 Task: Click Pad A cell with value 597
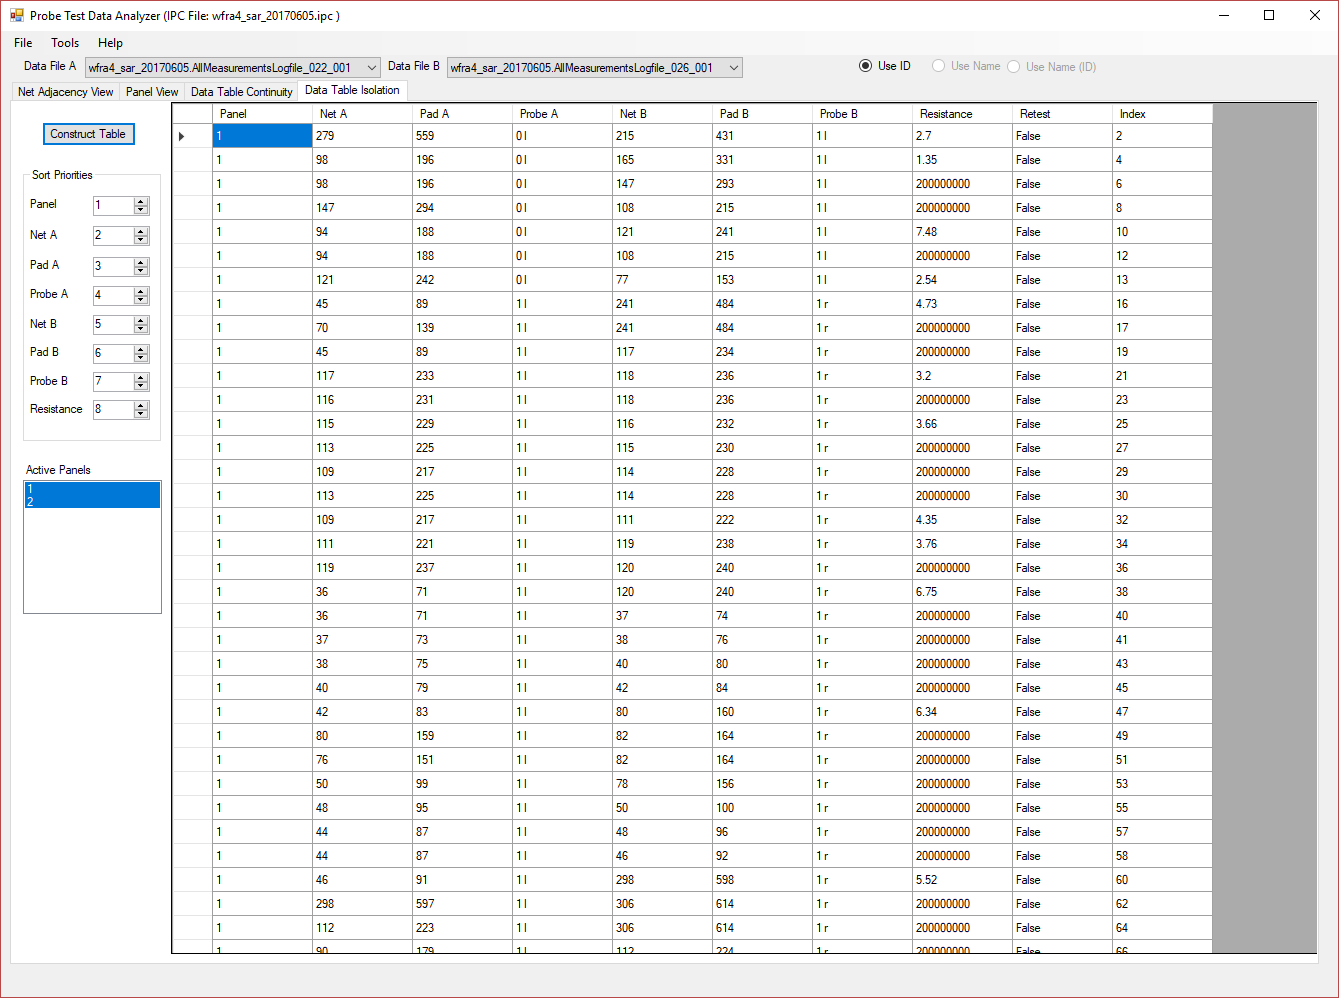pyautogui.click(x=462, y=904)
